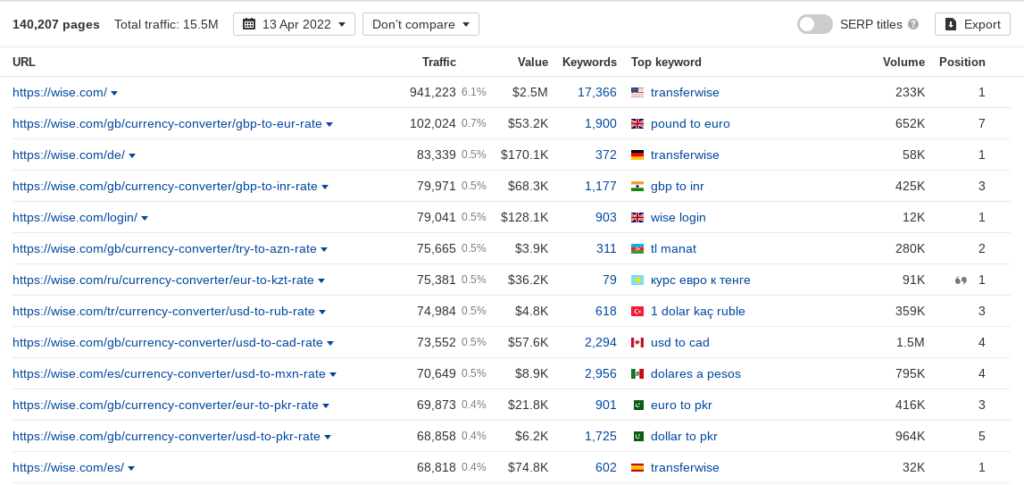The width and height of the screenshot is (1024, 485).
Task: Click the German flag in wise.com/de/ row
Action: pos(637,155)
